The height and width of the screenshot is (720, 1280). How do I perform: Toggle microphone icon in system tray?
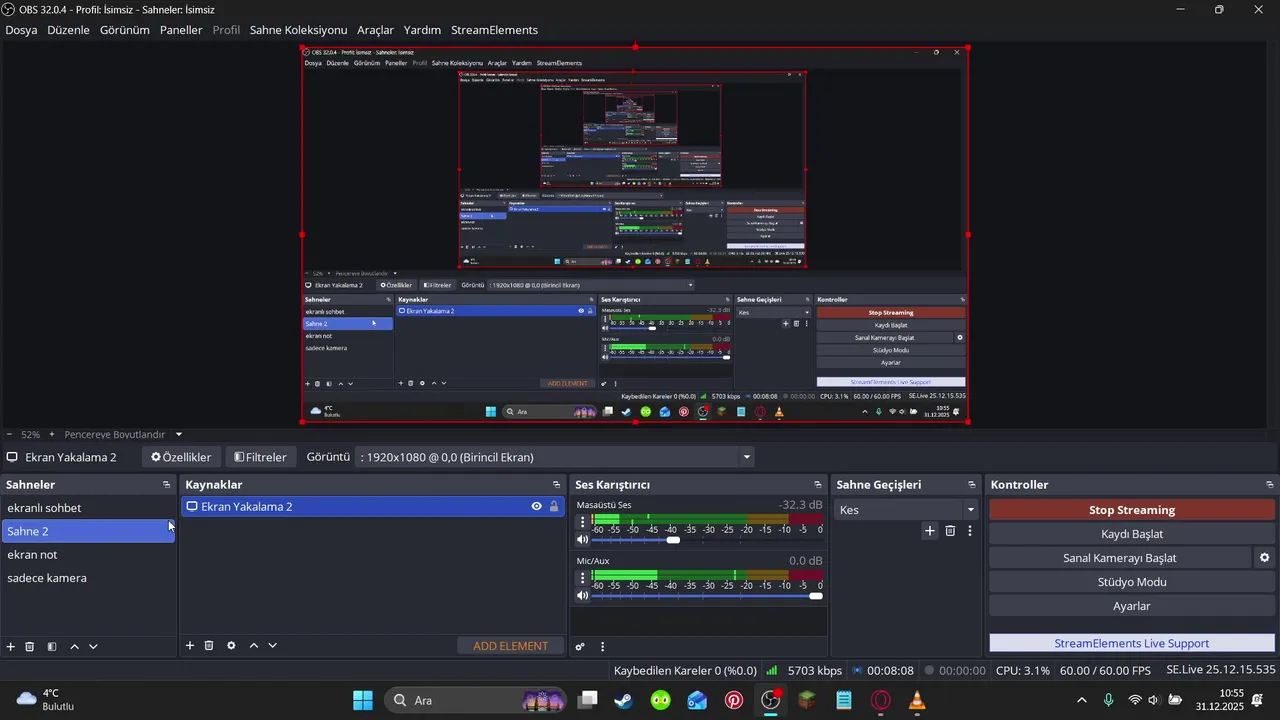pyautogui.click(x=1108, y=700)
